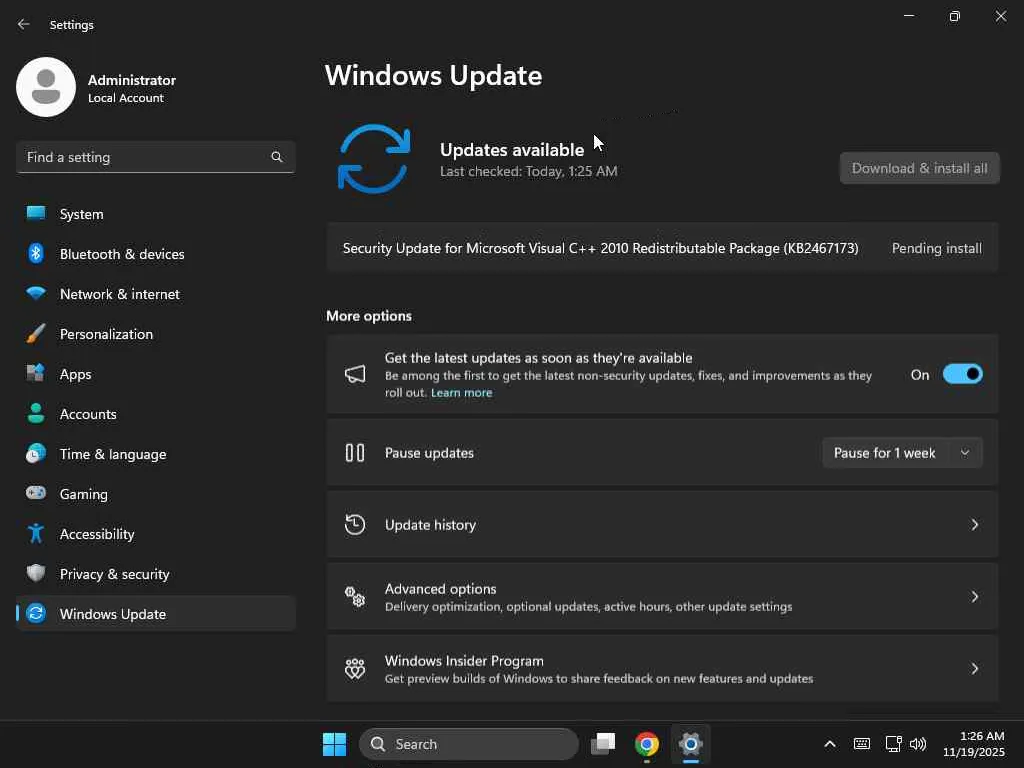This screenshot has width=1024, height=768.
Task: Click the Administrator profile avatar
Action: pyautogui.click(x=46, y=87)
